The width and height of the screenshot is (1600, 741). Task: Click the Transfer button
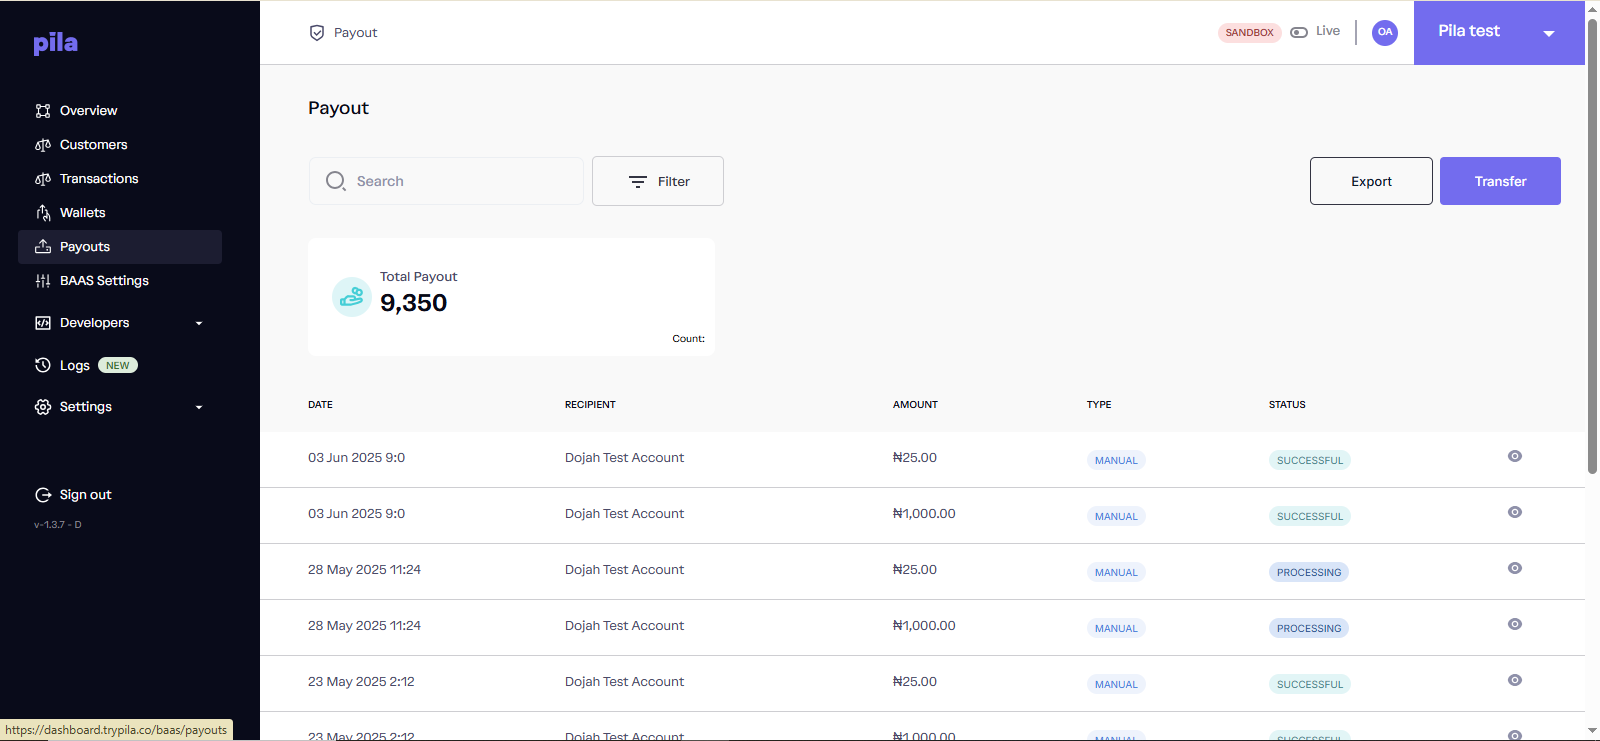coord(1500,181)
